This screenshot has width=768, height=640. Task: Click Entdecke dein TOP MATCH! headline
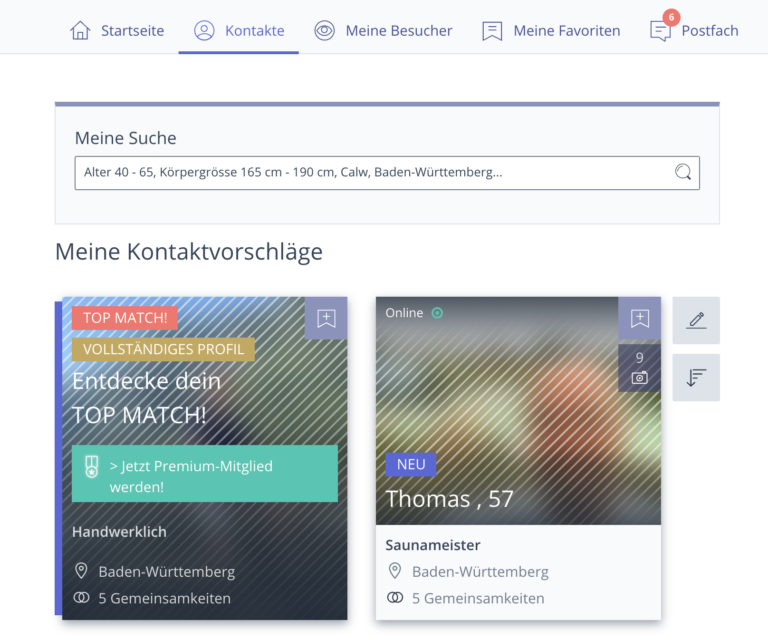click(146, 398)
